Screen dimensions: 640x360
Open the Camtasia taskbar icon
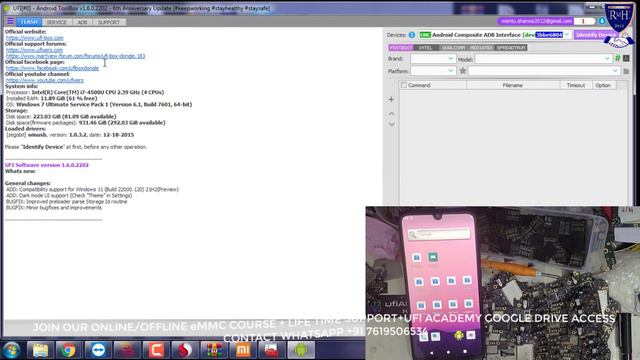[x=156, y=350]
